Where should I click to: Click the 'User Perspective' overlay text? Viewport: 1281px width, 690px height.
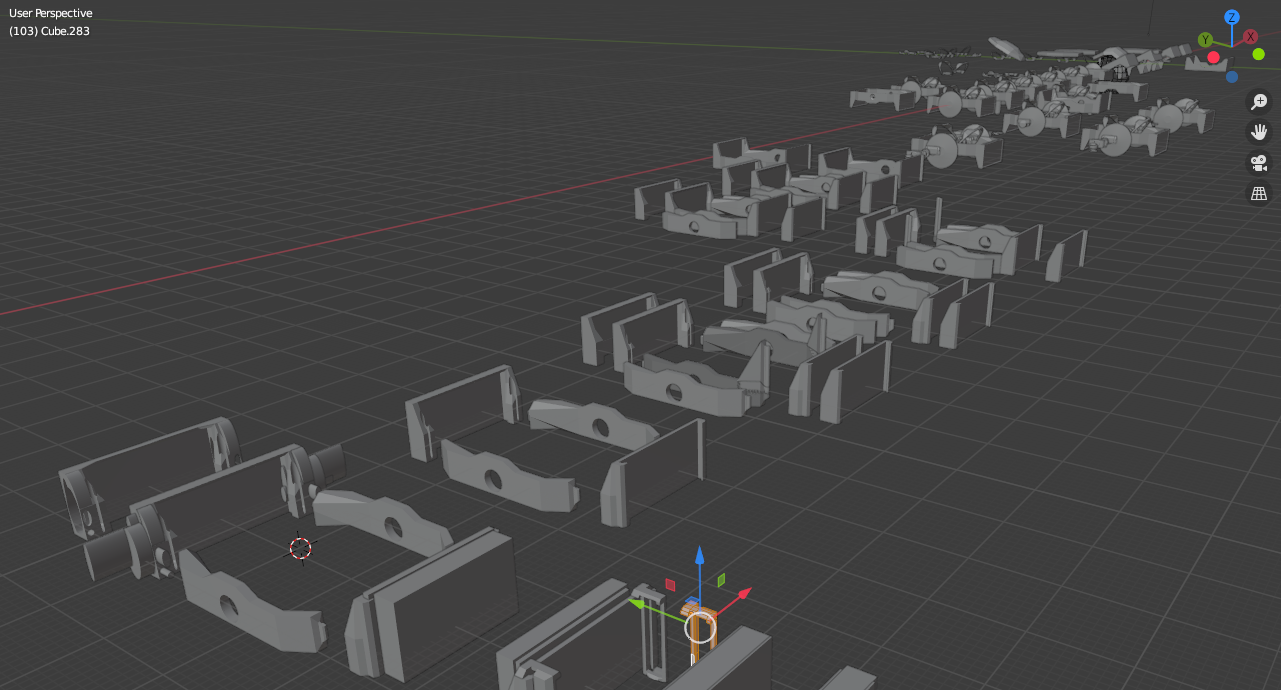[51, 14]
